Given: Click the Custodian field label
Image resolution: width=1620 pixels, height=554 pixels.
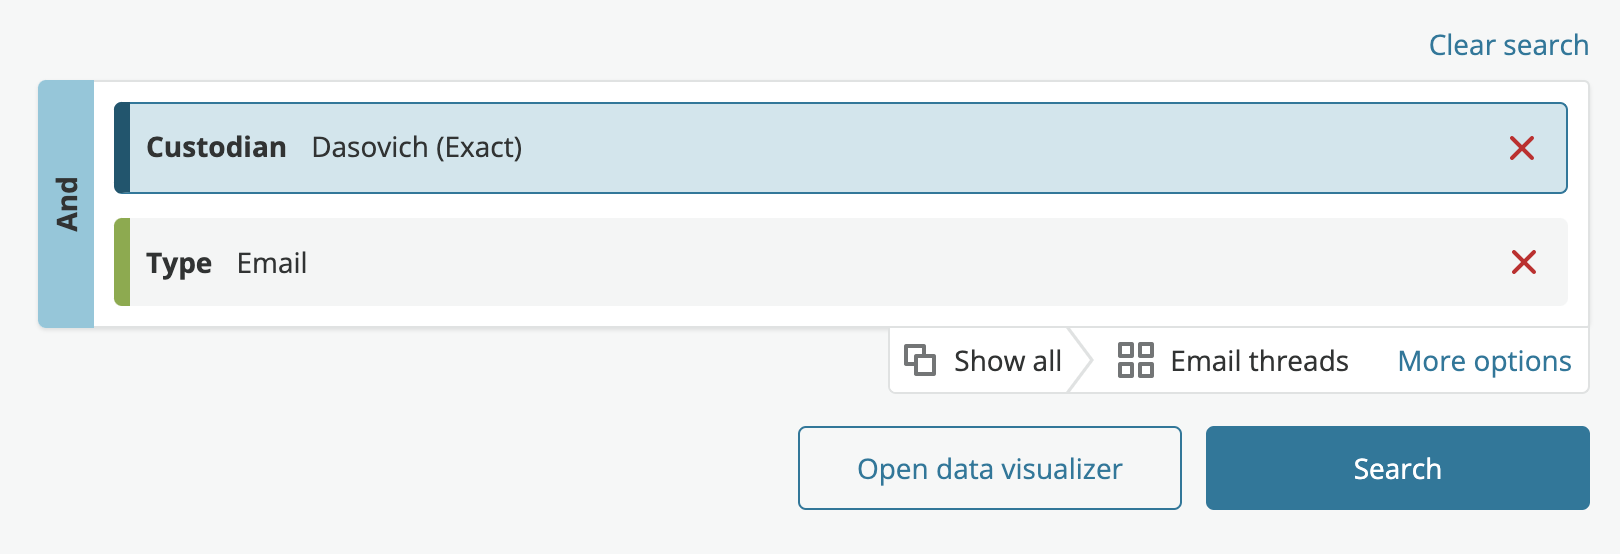Looking at the screenshot, I should [x=216, y=147].
